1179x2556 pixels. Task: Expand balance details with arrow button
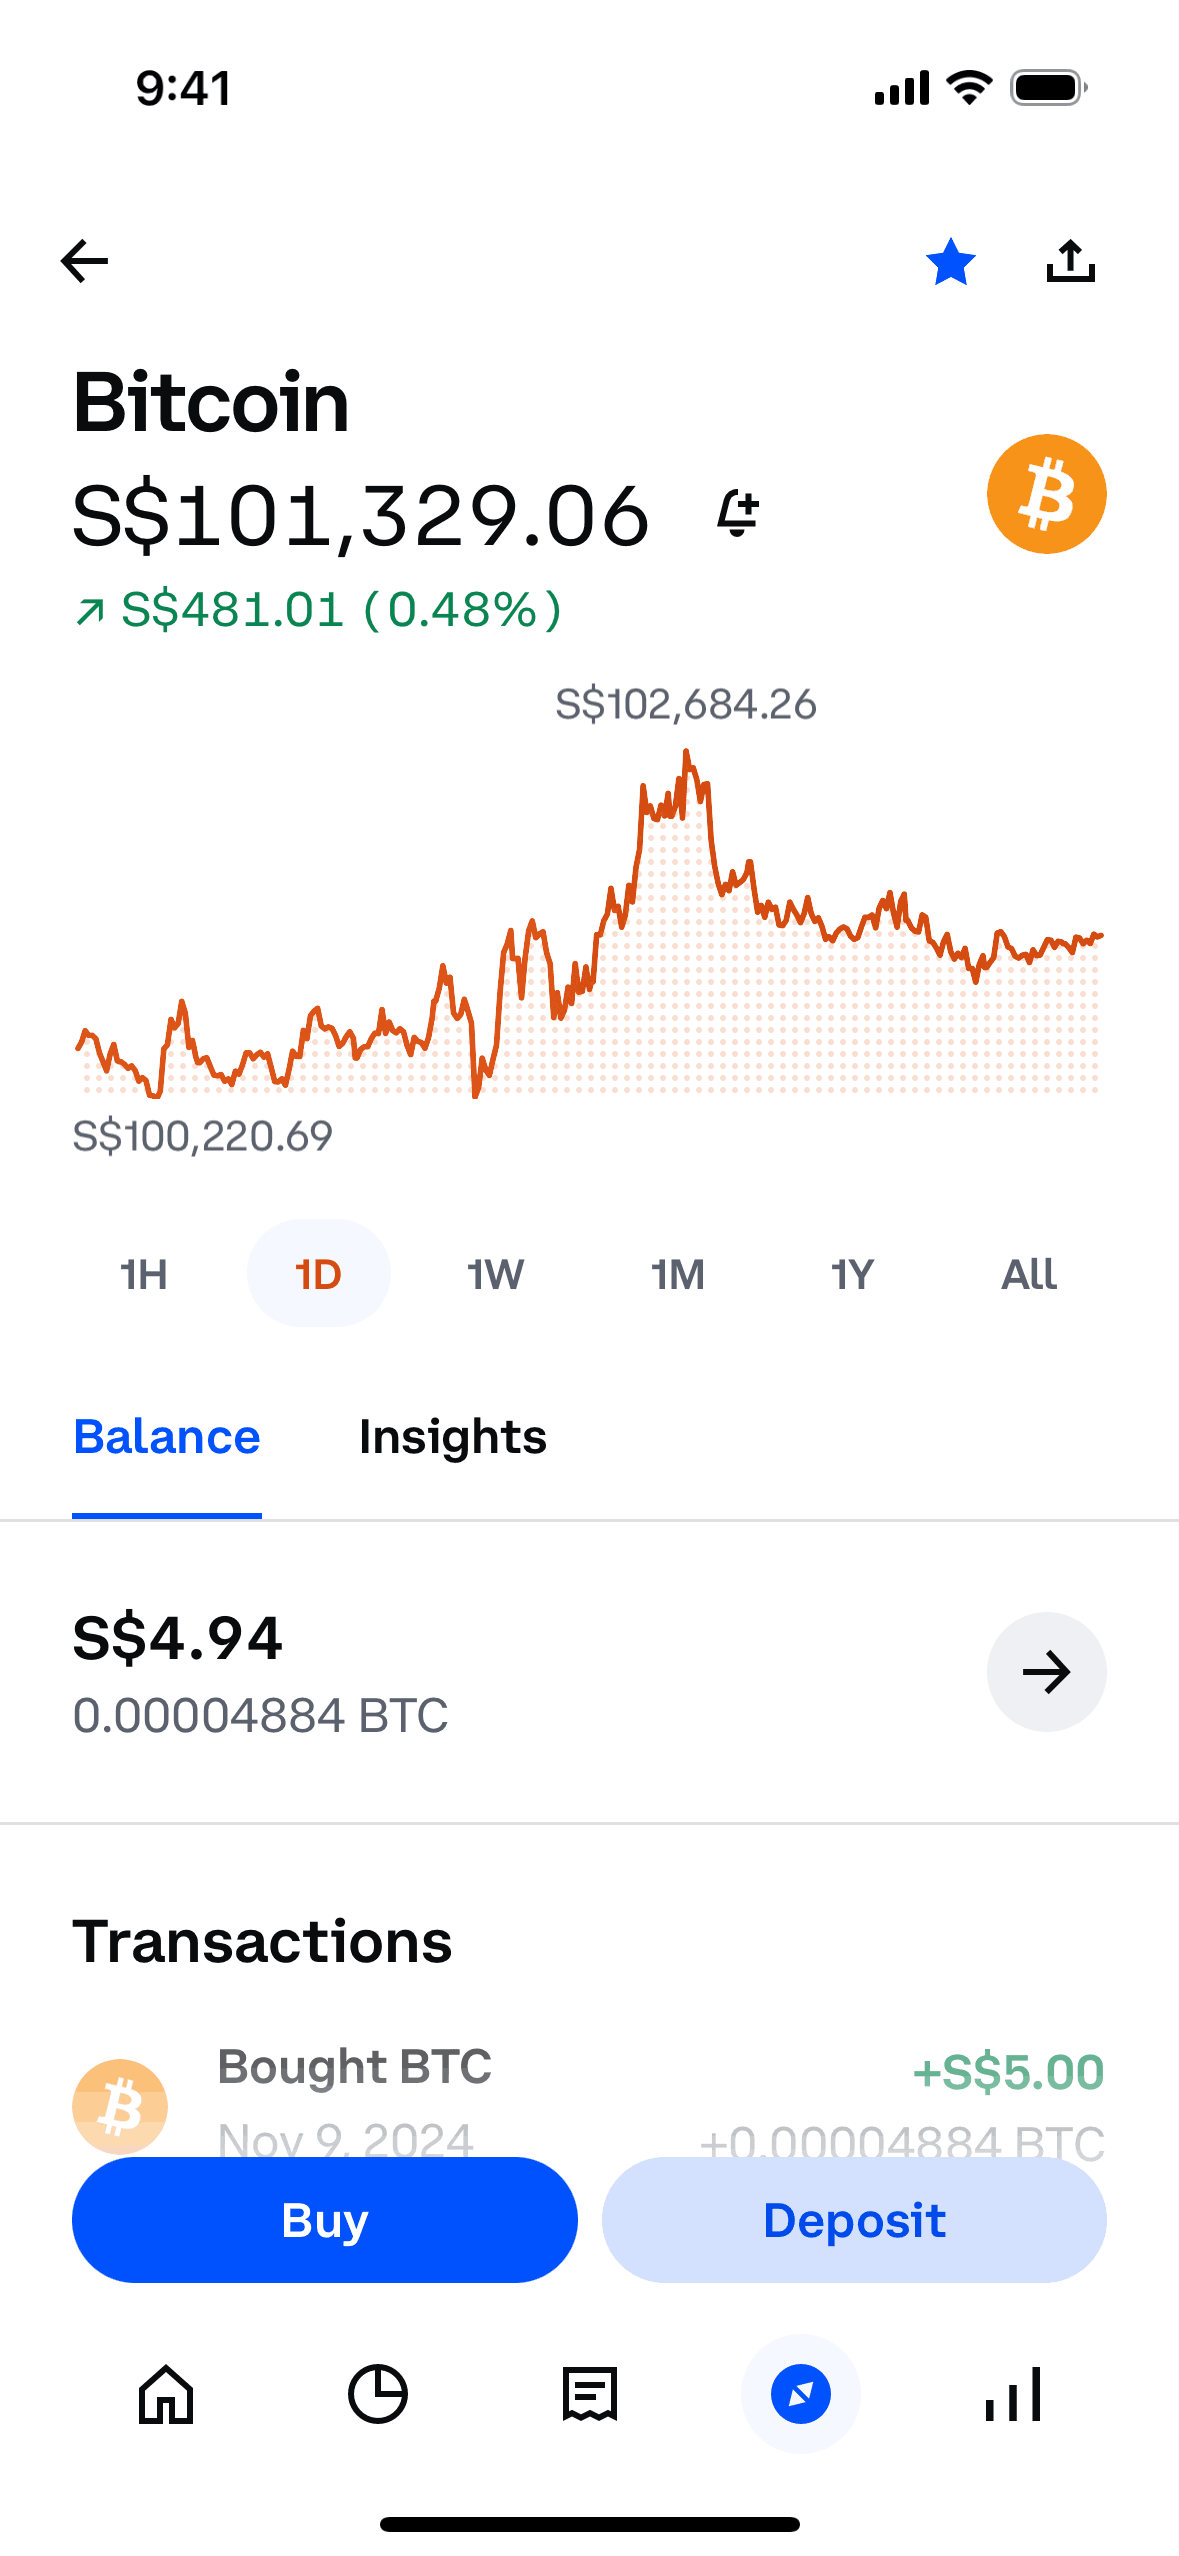pos(1046,1672)
